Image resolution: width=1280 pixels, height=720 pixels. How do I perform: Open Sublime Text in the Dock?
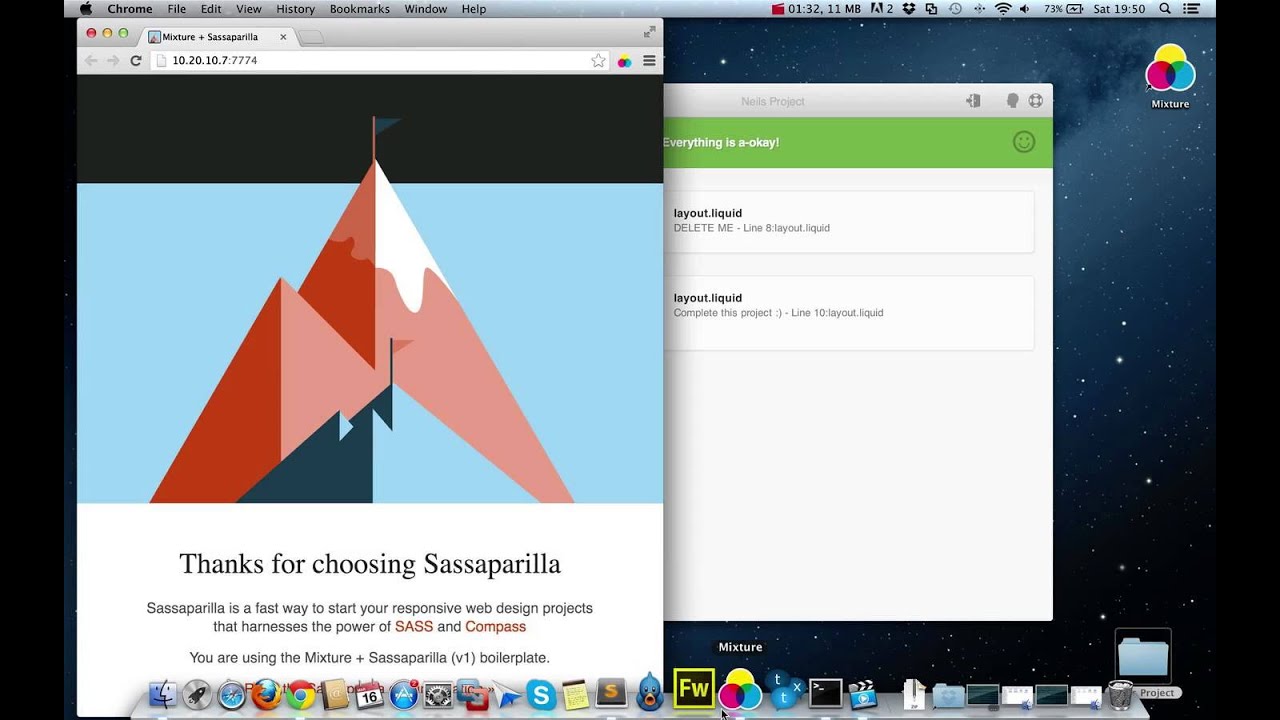pyautogui.click(x=611, y=693)
